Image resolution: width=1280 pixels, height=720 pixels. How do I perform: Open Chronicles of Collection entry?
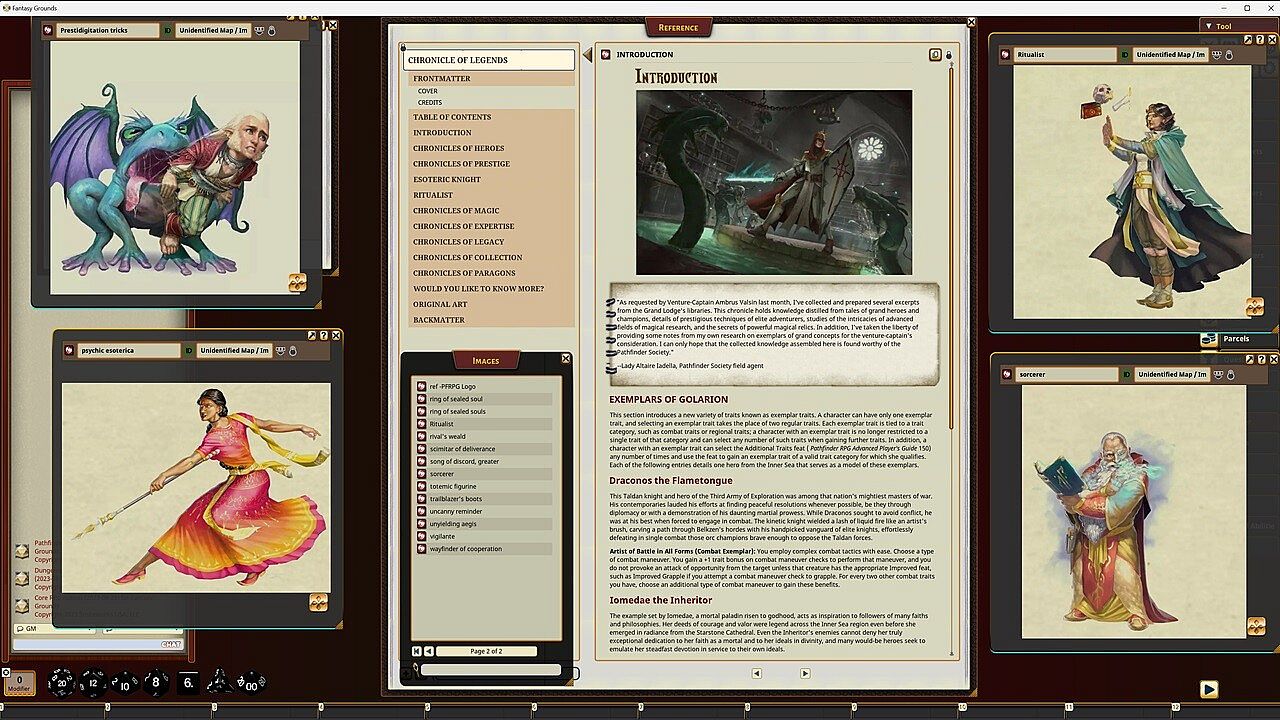tap(468, 257)
